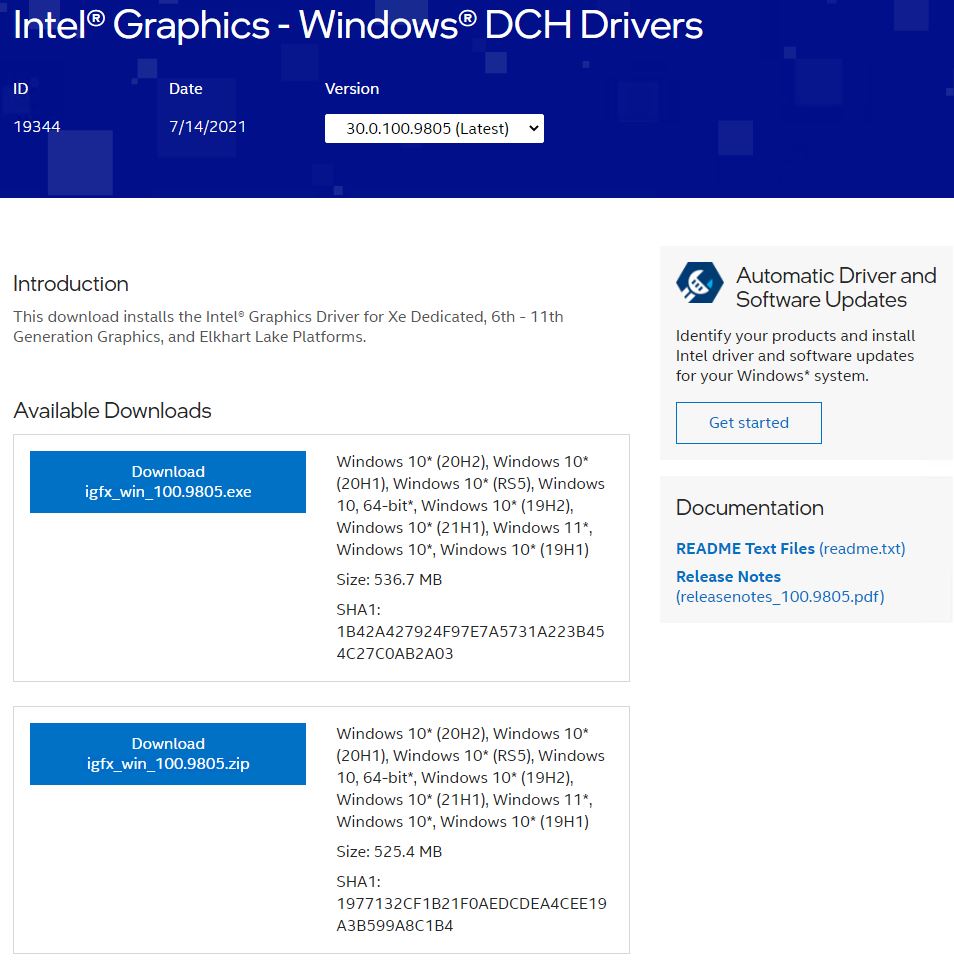Click the page title Intel Graphics - Windows DCH Drivers
The height and width of the screenshot is (963, 954).
[358, 25]
